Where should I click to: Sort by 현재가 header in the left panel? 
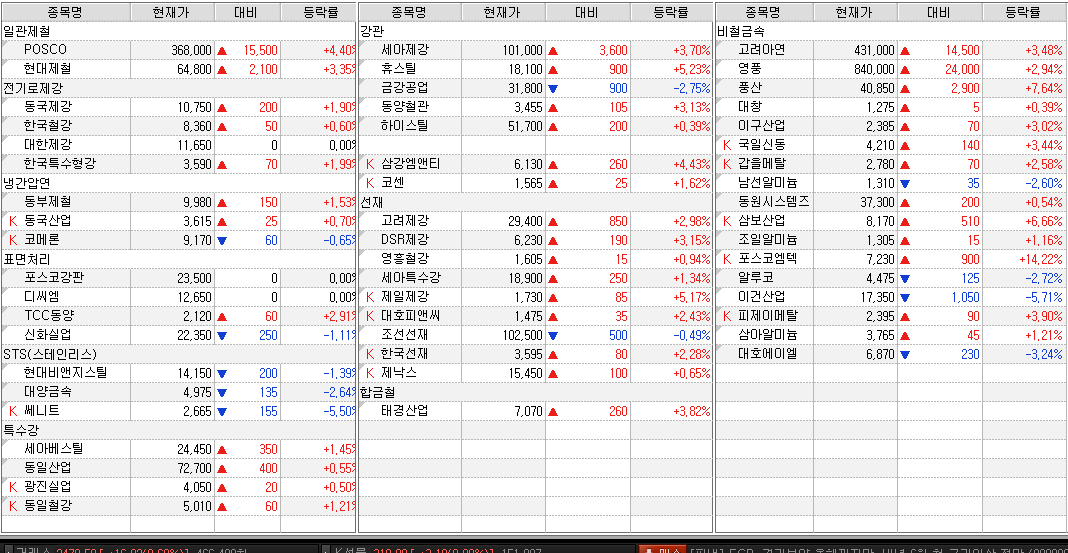coord(172,12)
